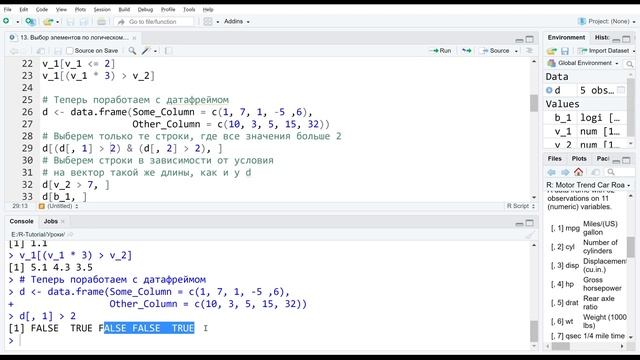Click the Import Dataset button
This screenshot has width=640, height=360.
click(x=606, y=51)
